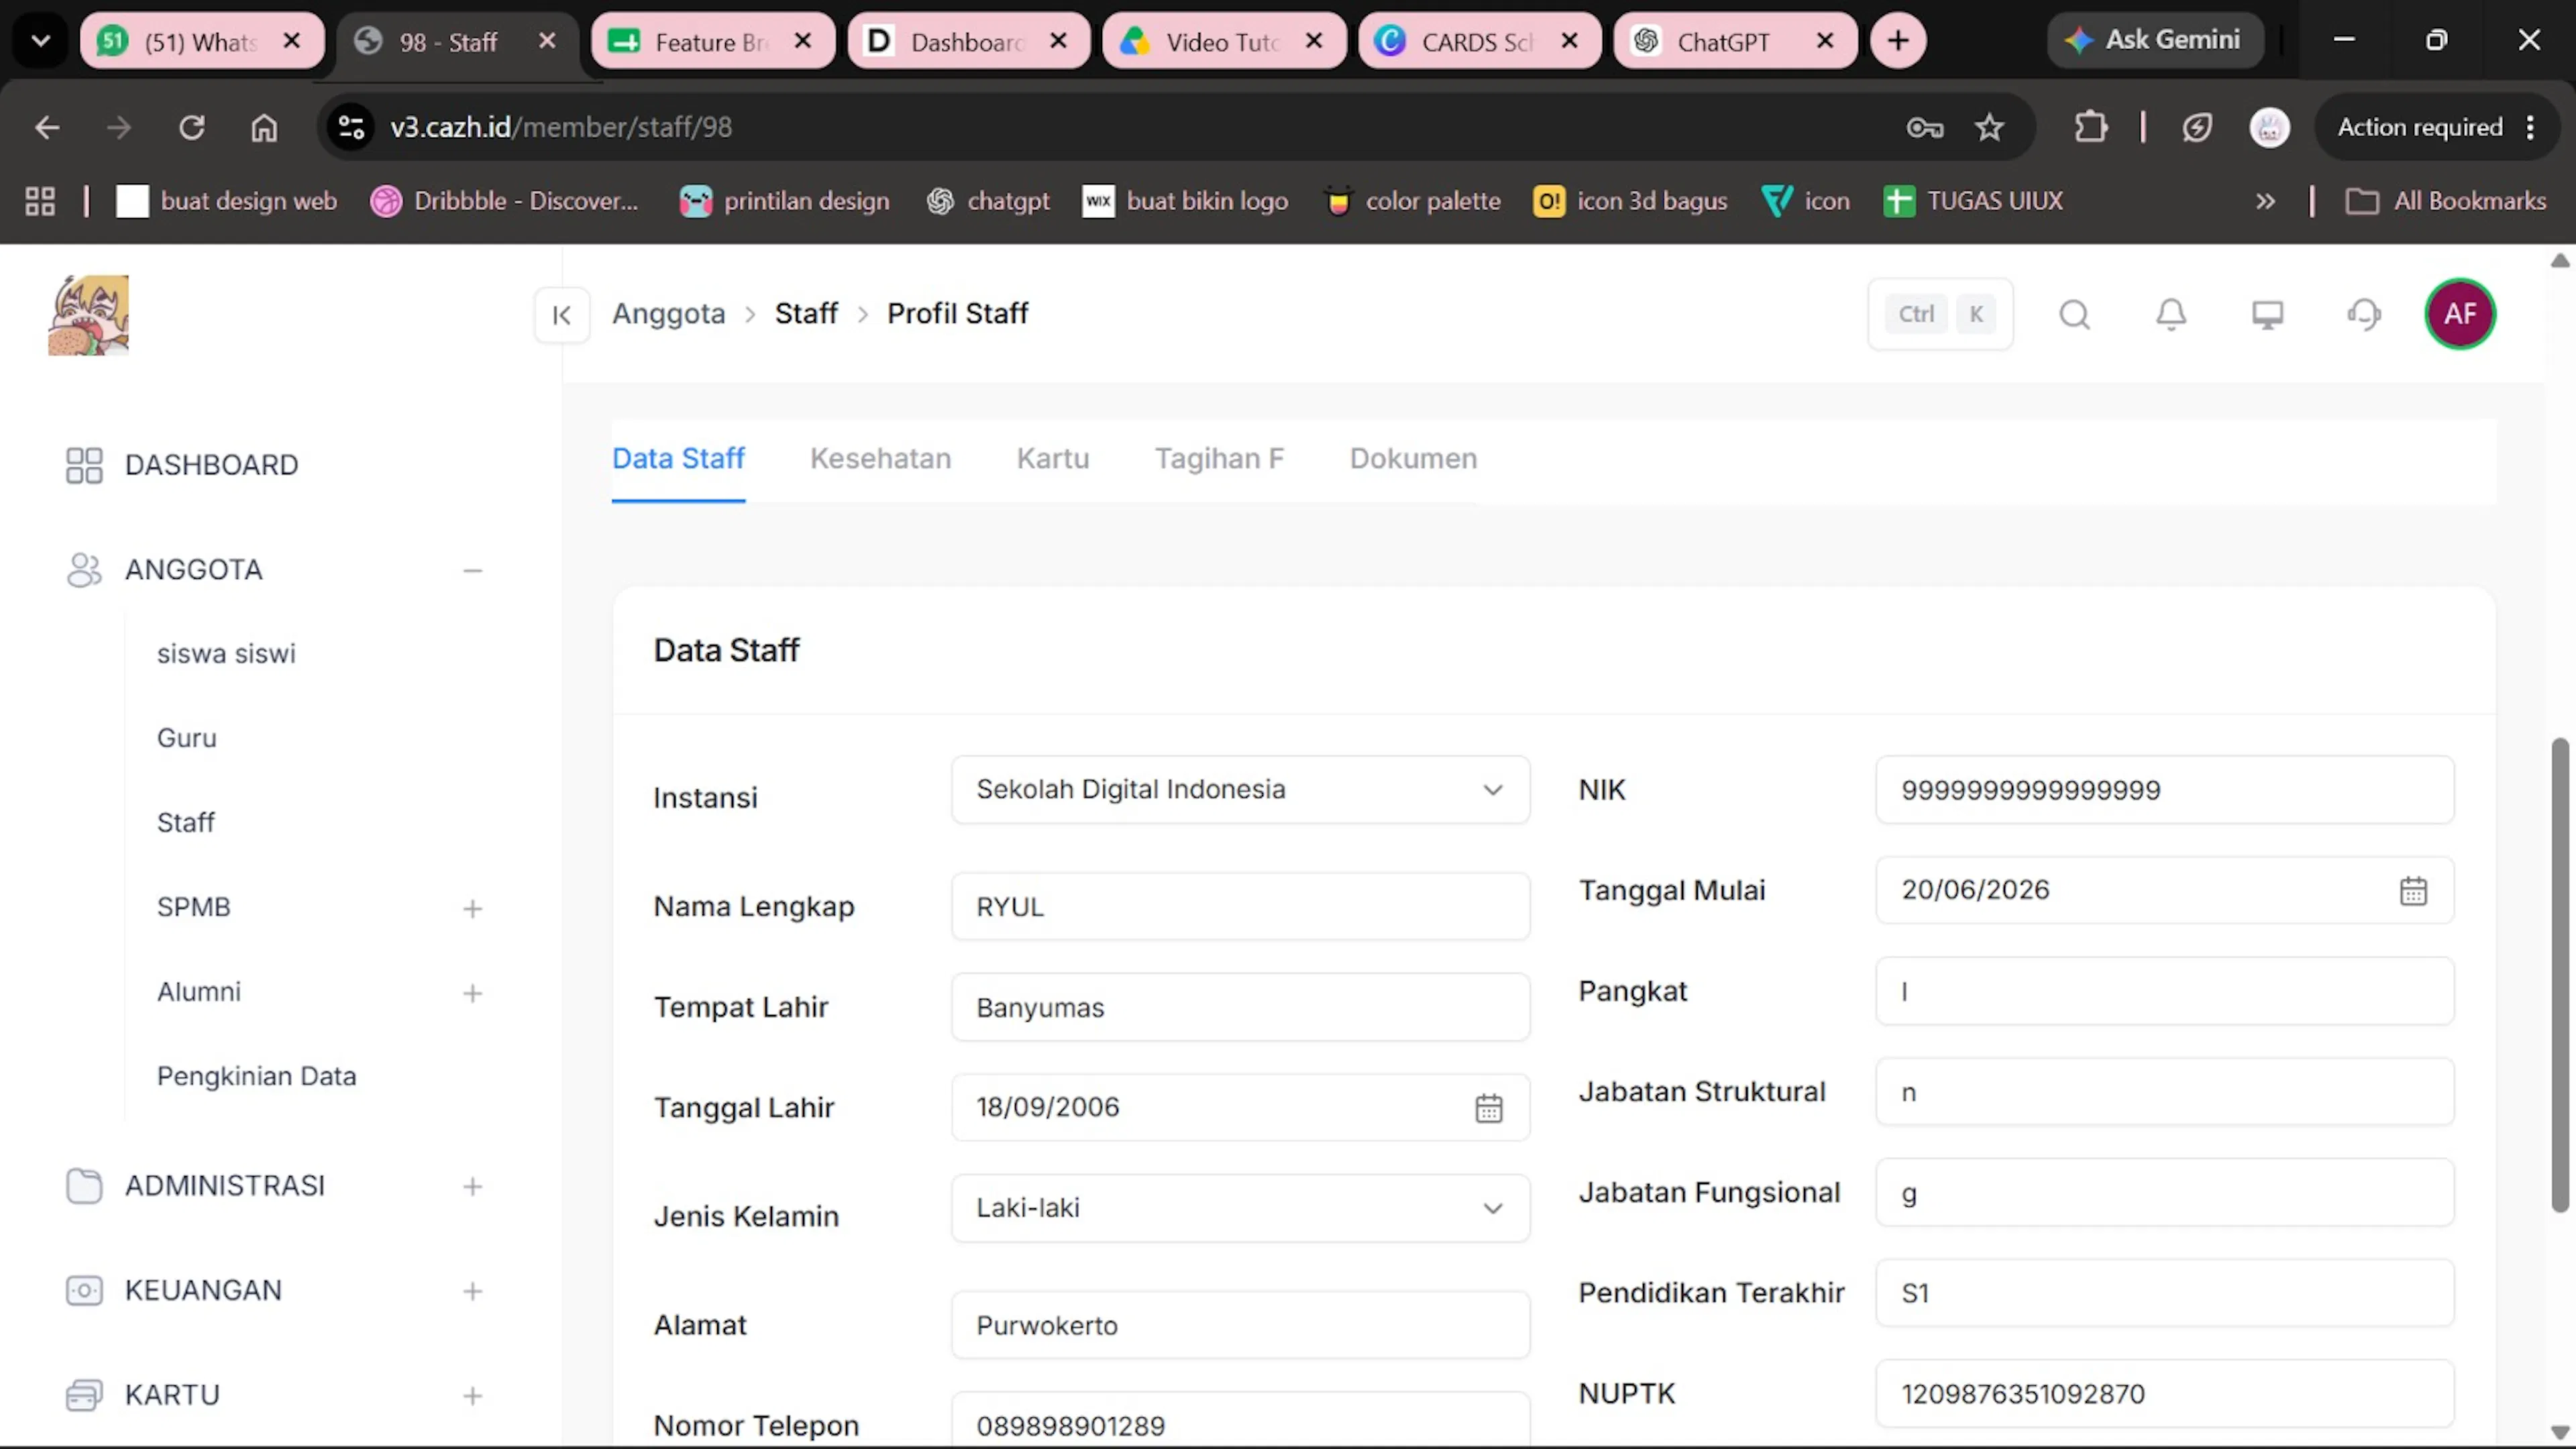Open Pengkinian Data in the sidebar
This screenshot has height=1449, width=2576.
256,1077
